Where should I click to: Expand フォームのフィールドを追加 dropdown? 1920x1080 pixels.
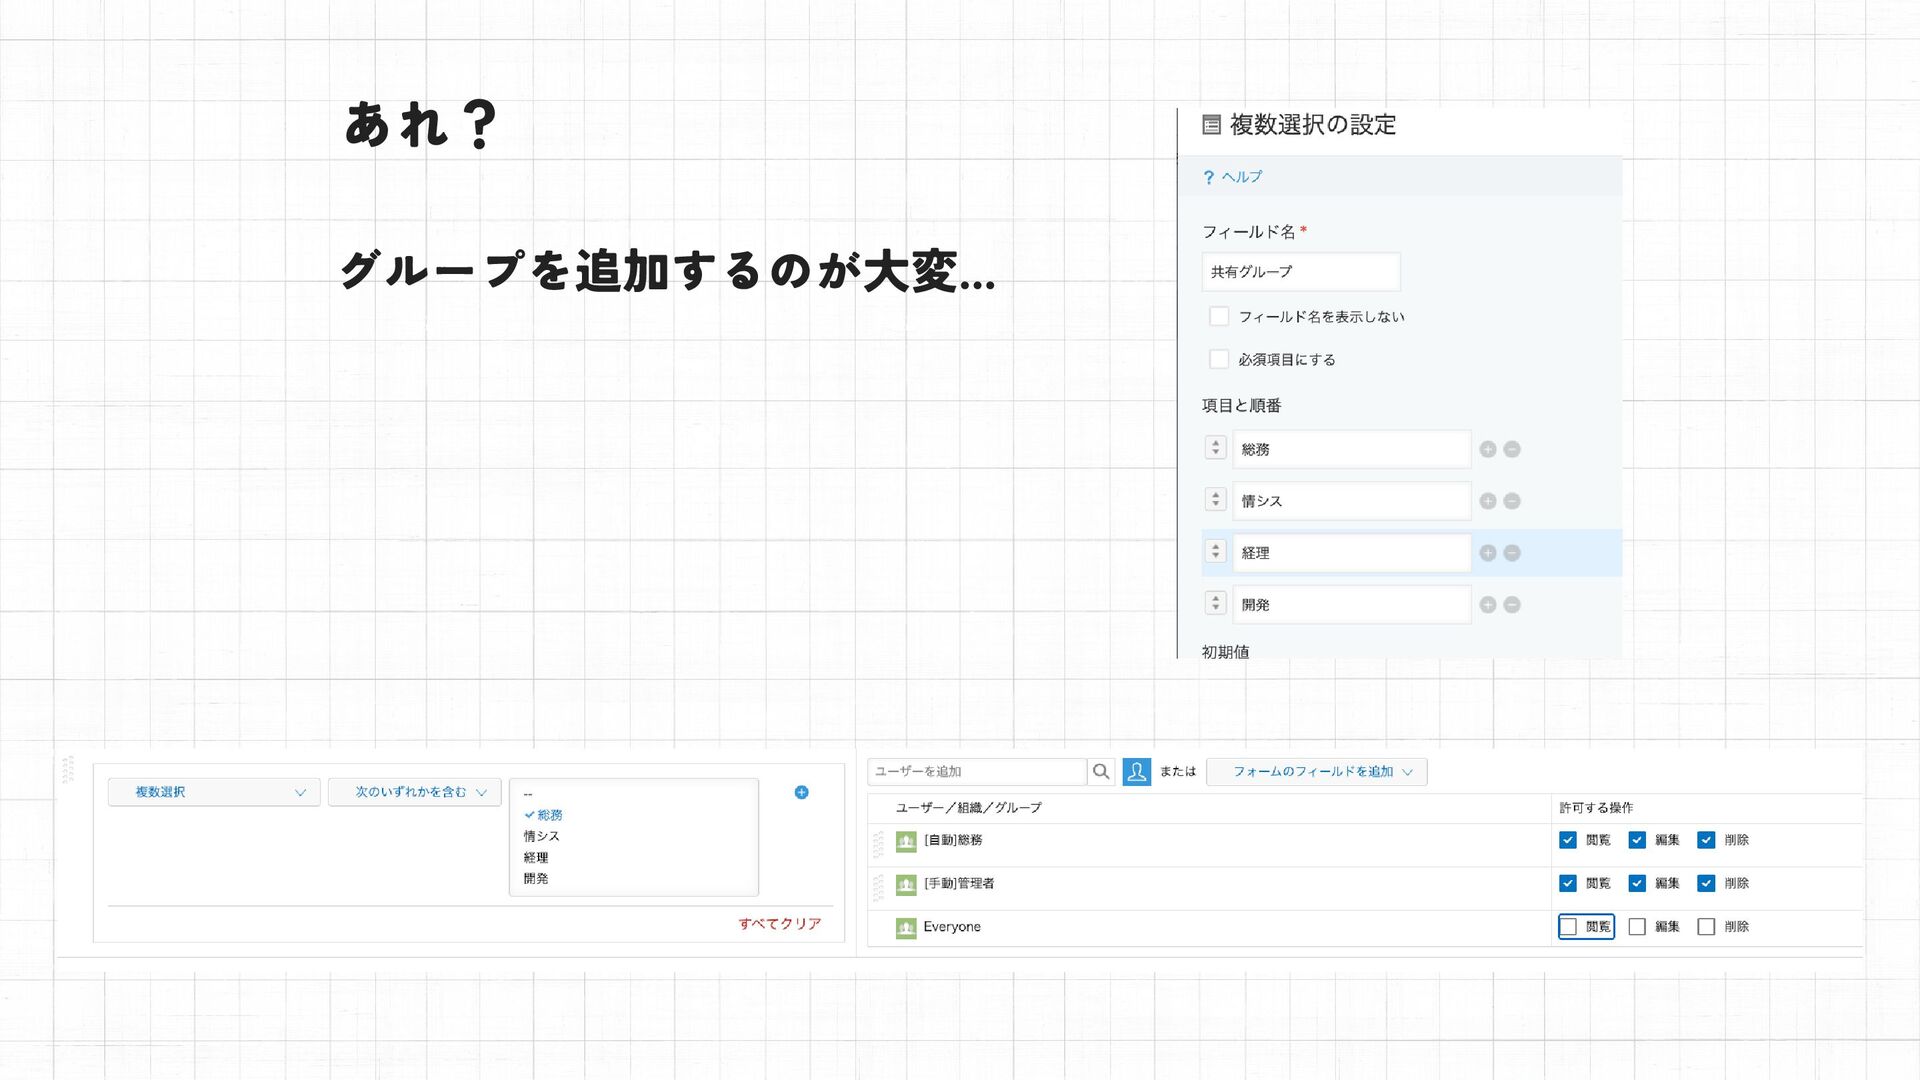click(1316, 771)
